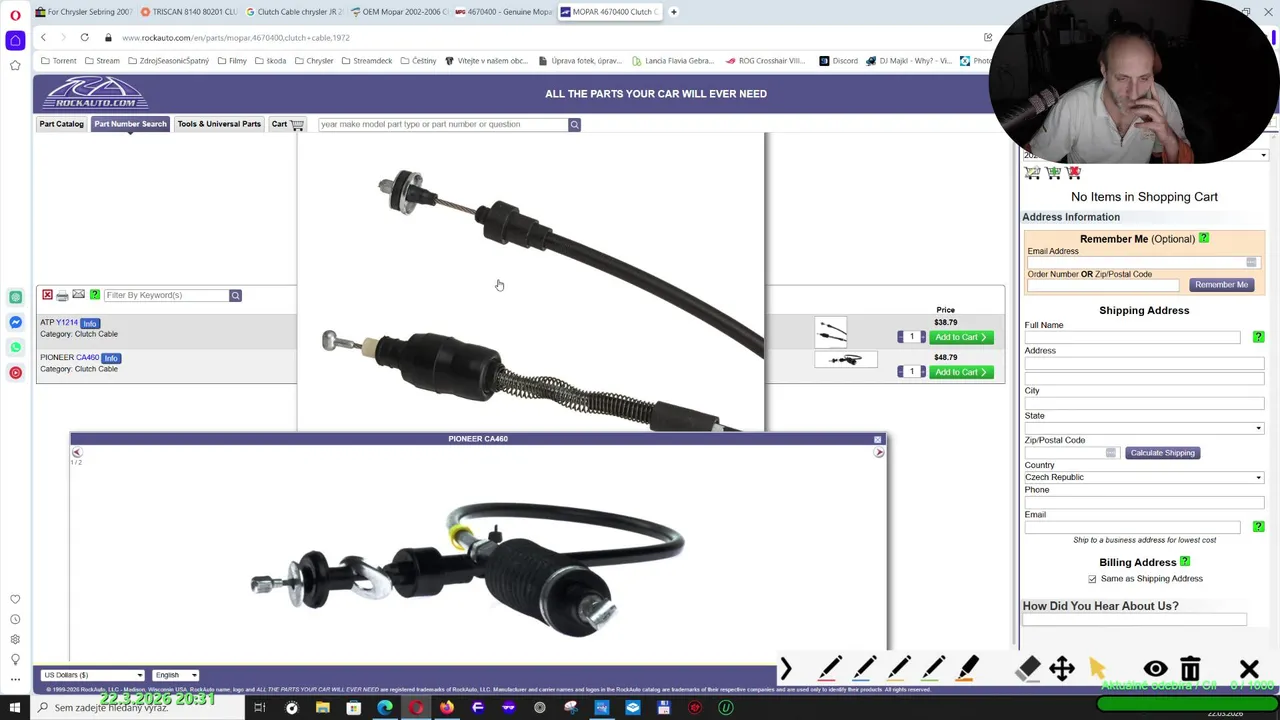Open Info for PIONEER CA460

[x=111, y=358]
